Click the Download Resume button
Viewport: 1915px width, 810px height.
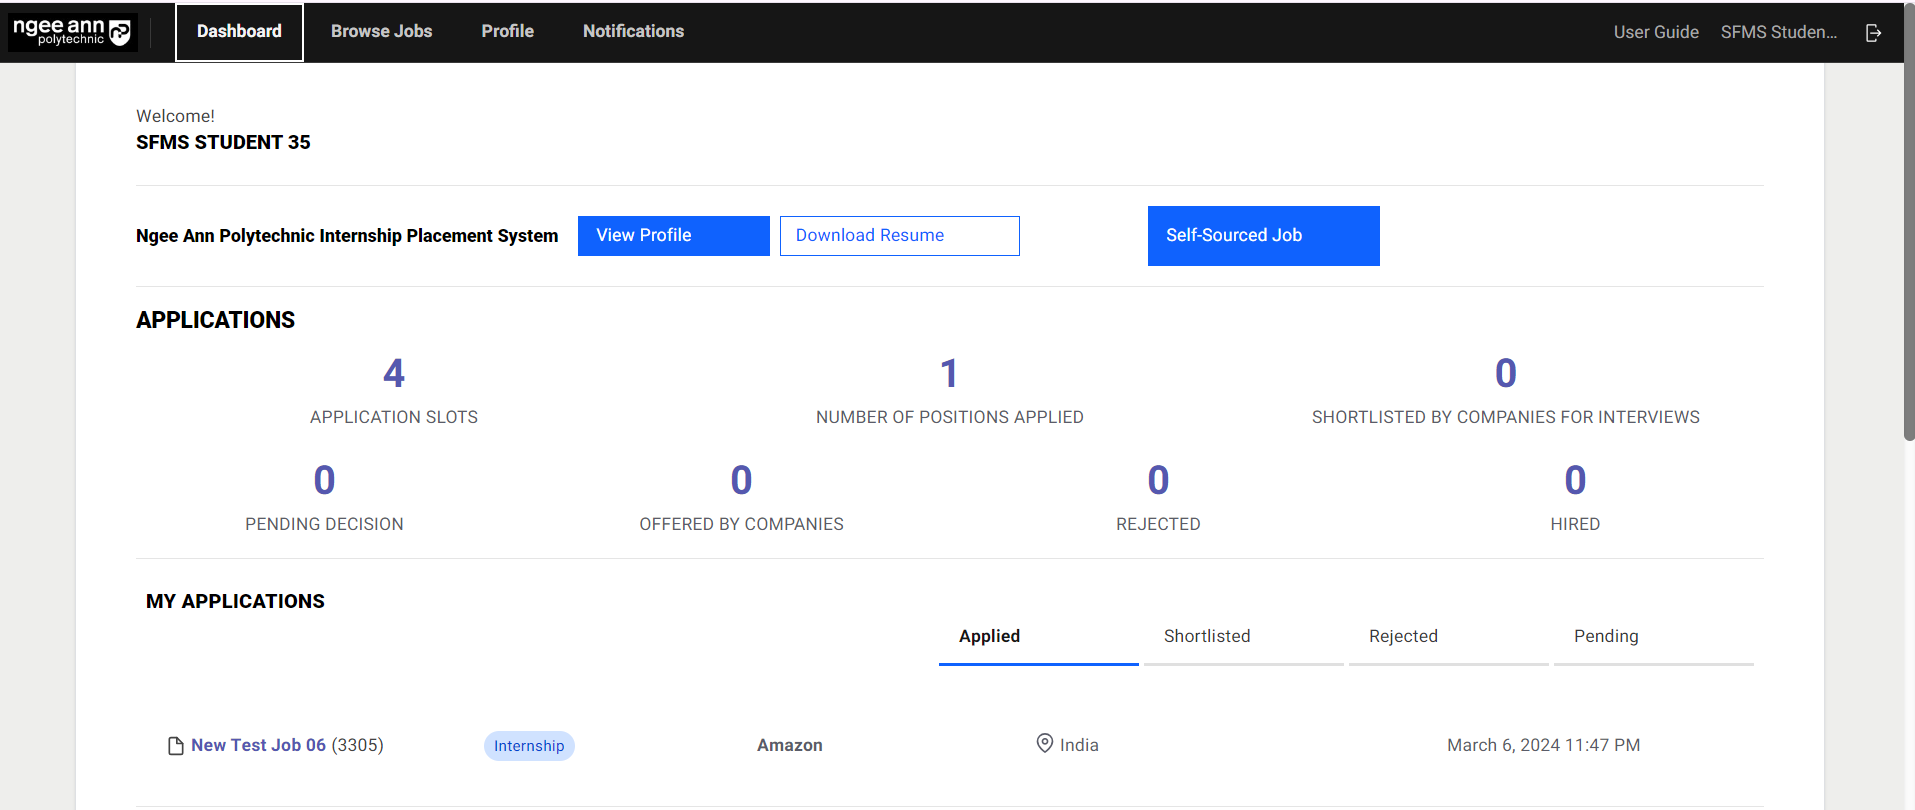899,236
